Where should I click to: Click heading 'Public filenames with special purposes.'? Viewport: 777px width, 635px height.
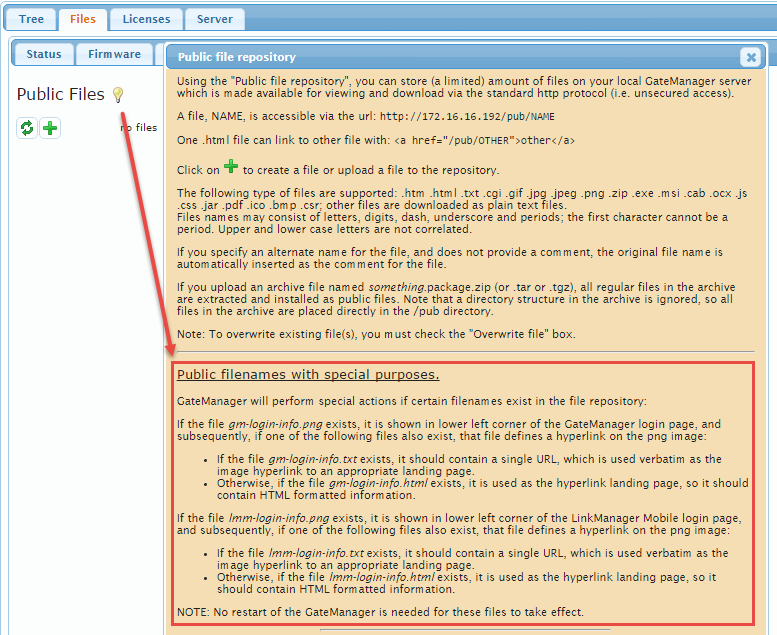308,374
